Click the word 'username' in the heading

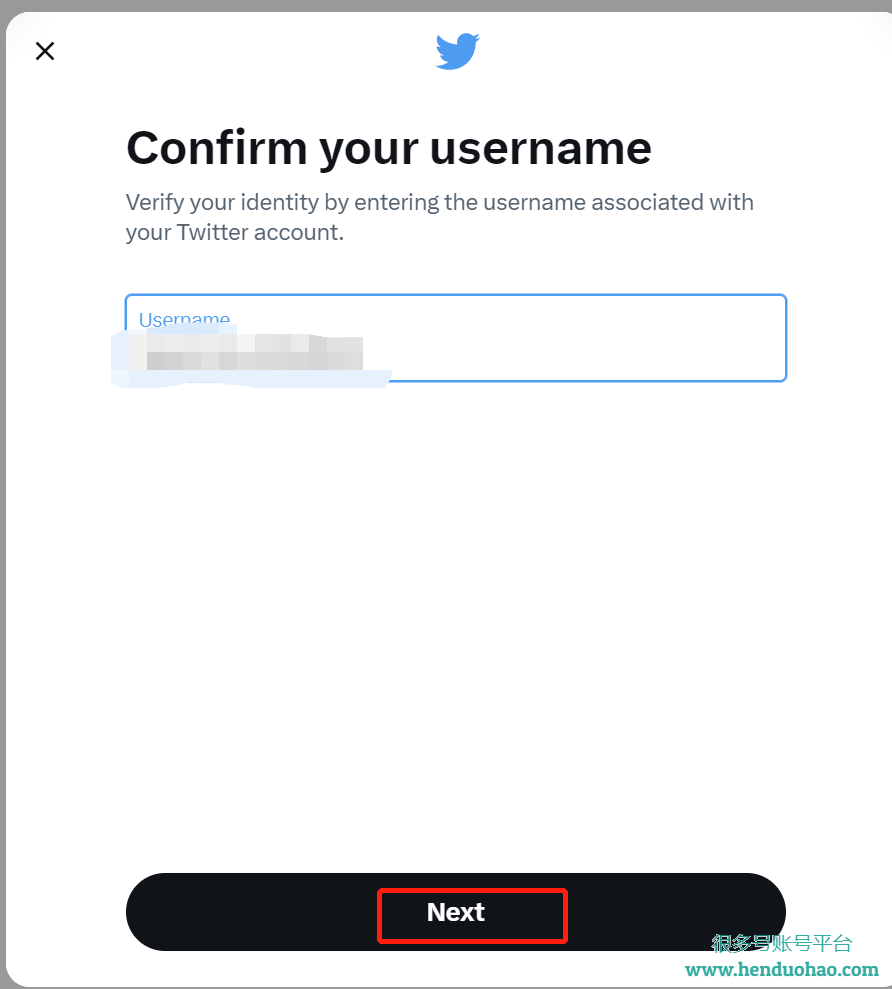540,148
